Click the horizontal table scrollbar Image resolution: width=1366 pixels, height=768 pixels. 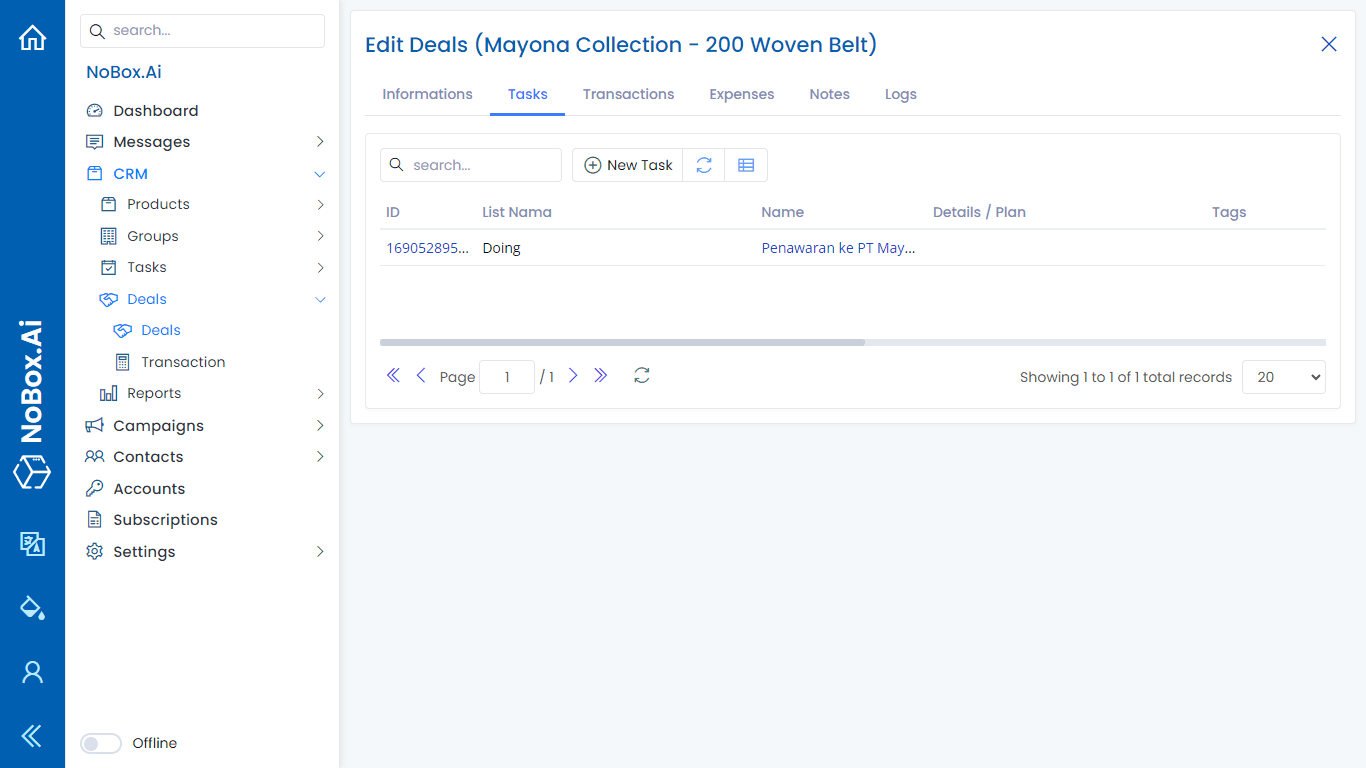(x=622, y=342)
